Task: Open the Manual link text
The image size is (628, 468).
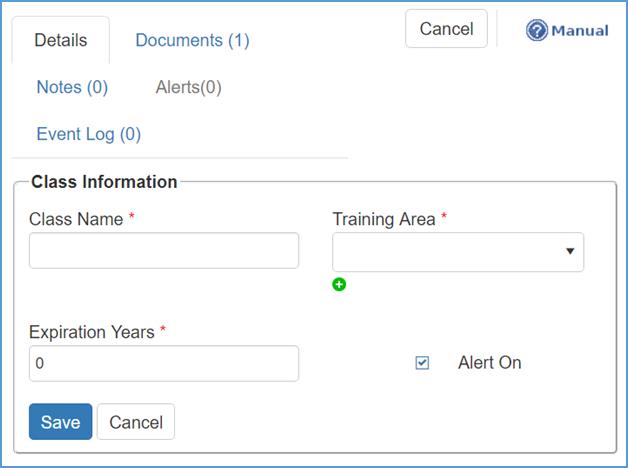Action: tap(579, 30)
